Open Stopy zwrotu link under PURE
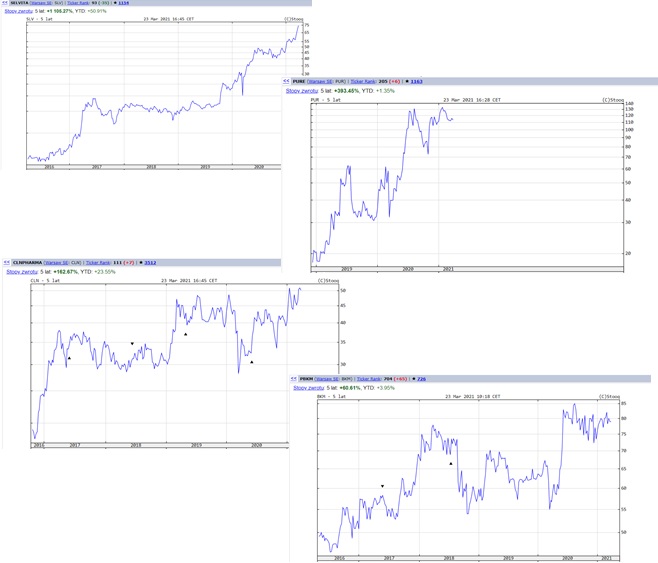The height and width of the screenshot is (563, 658). click(301, 90)
